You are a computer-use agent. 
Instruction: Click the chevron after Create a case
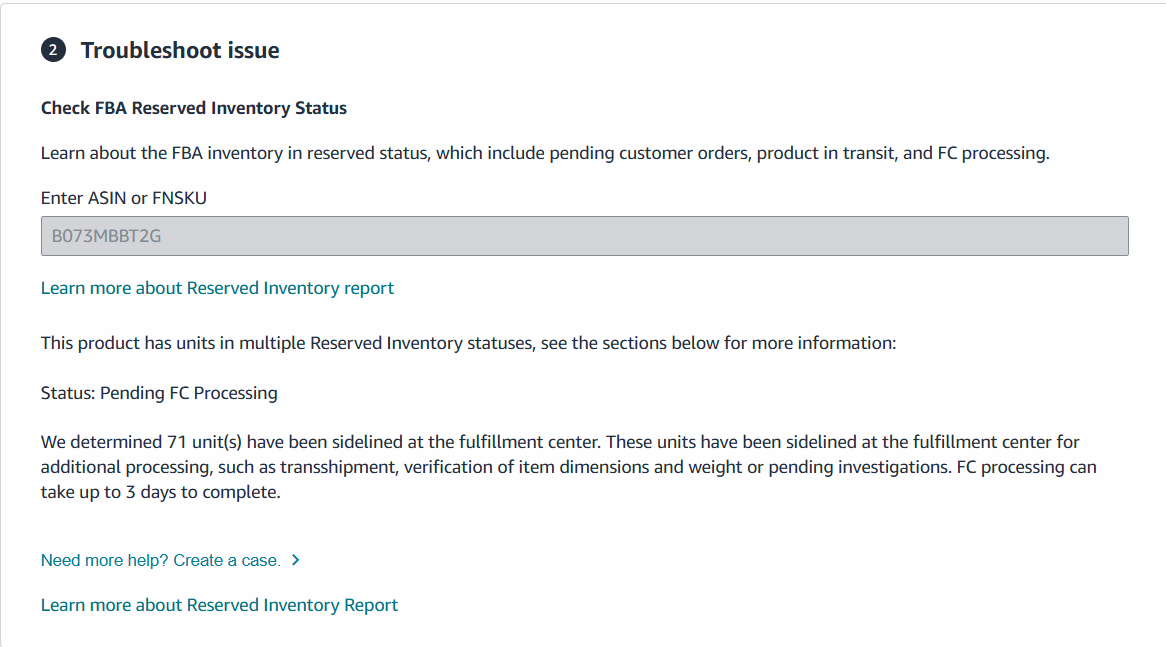tap(296, 560)
